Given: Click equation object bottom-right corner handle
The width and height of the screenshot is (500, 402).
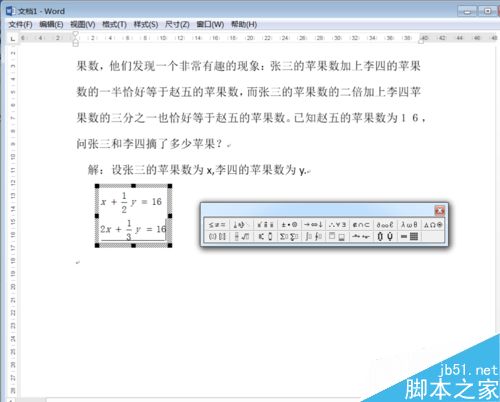Looking at the screenshot, I should (x=170, y=245).
